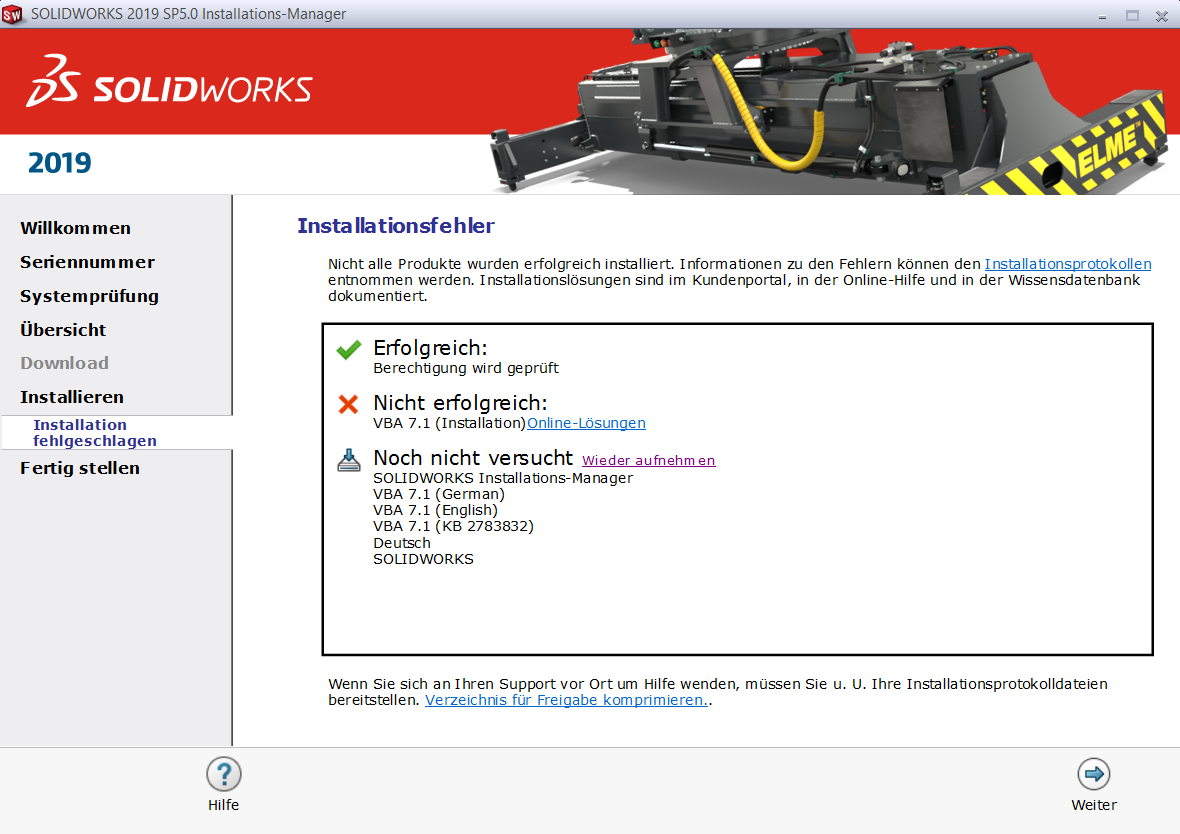Click the SW application icon in title bar
Viewport: 1180px width, 834px height.
pyautogui.click(x=13, y=14)
